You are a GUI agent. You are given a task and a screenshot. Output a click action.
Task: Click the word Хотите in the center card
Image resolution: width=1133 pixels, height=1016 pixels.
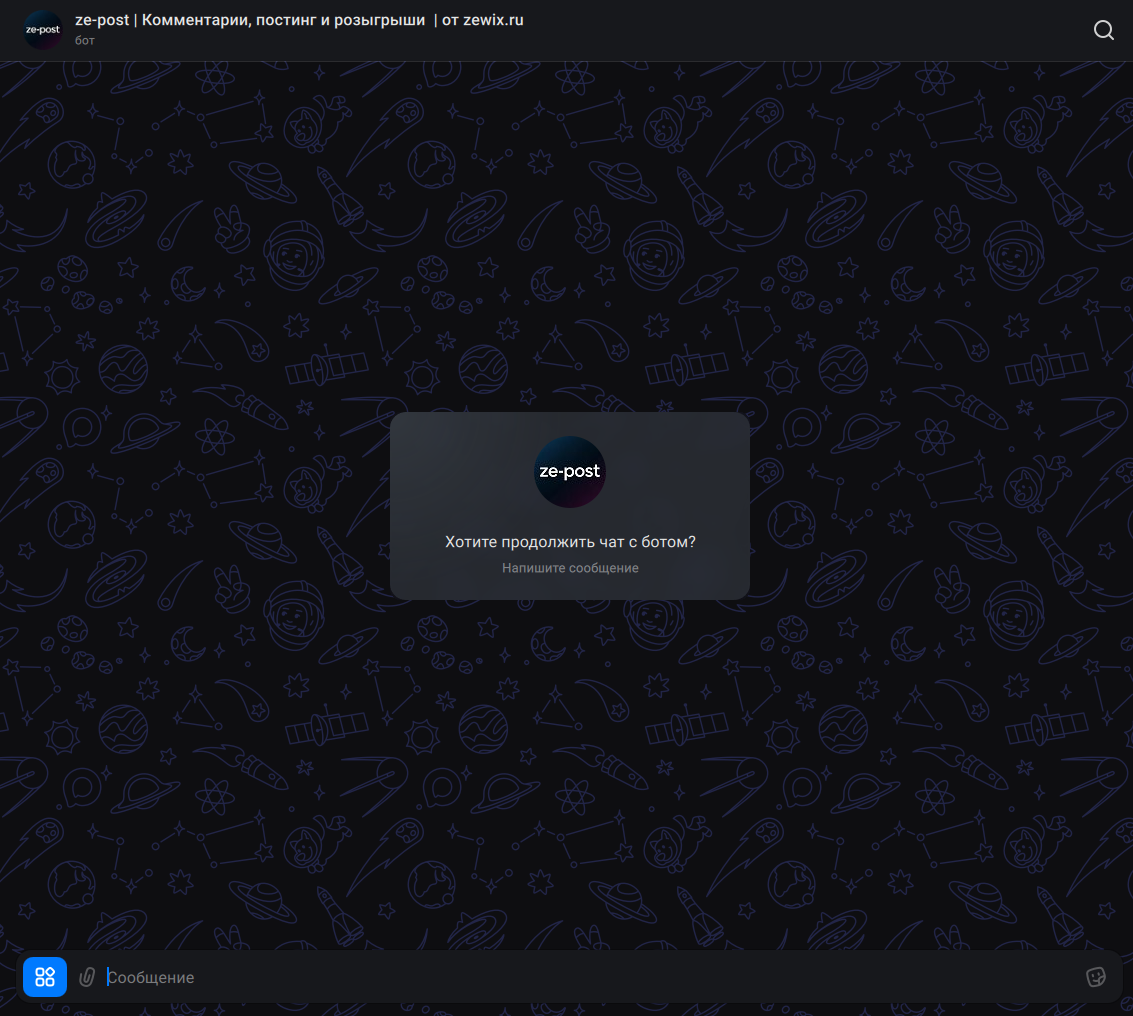click(470, 542)
